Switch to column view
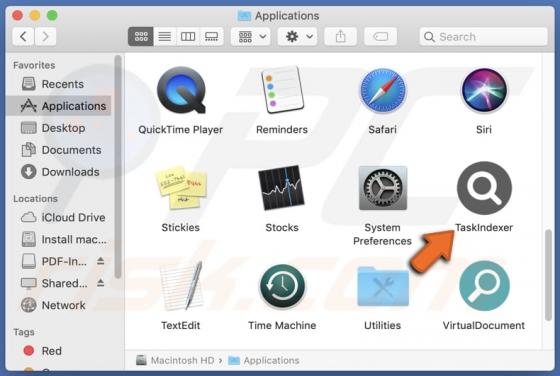Screen dimensions: 560x376 click(x=188, y=36)
